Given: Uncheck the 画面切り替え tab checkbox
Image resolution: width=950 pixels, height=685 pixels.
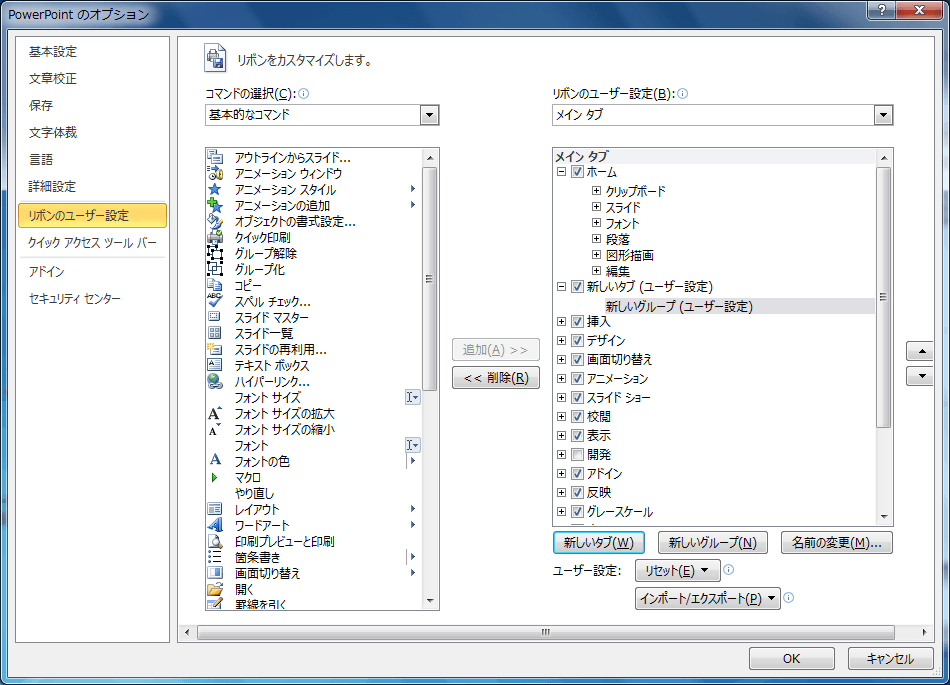Looking at the screenshot, I should pos(577,360).
